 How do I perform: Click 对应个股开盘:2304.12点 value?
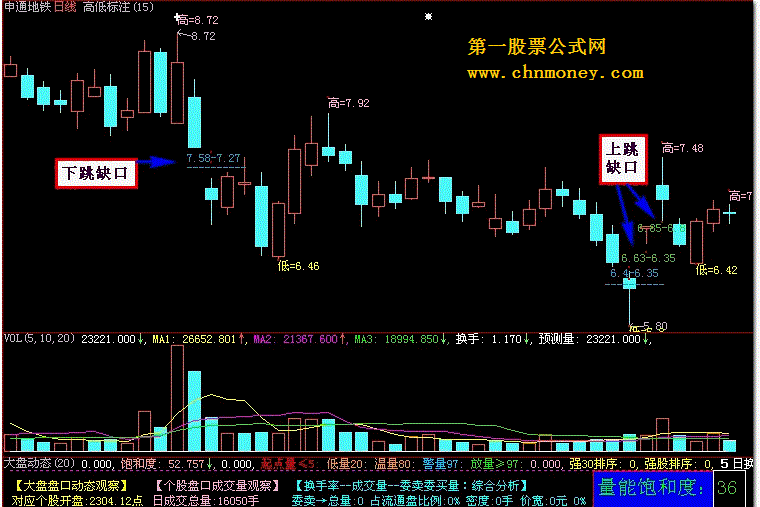[77, 500]
